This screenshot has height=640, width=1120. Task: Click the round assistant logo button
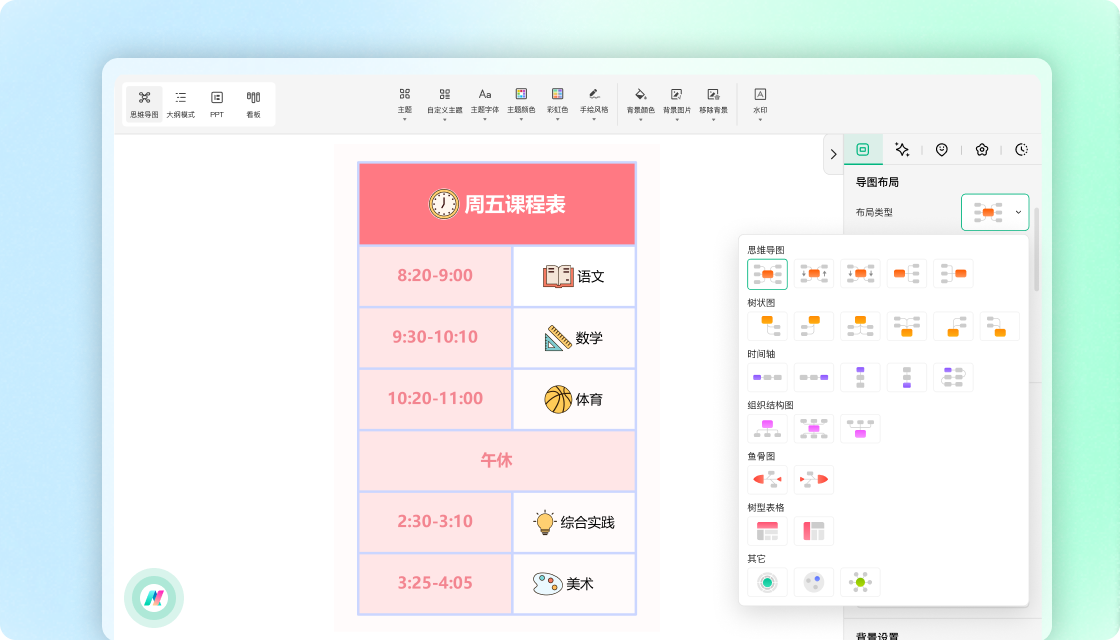154,598
